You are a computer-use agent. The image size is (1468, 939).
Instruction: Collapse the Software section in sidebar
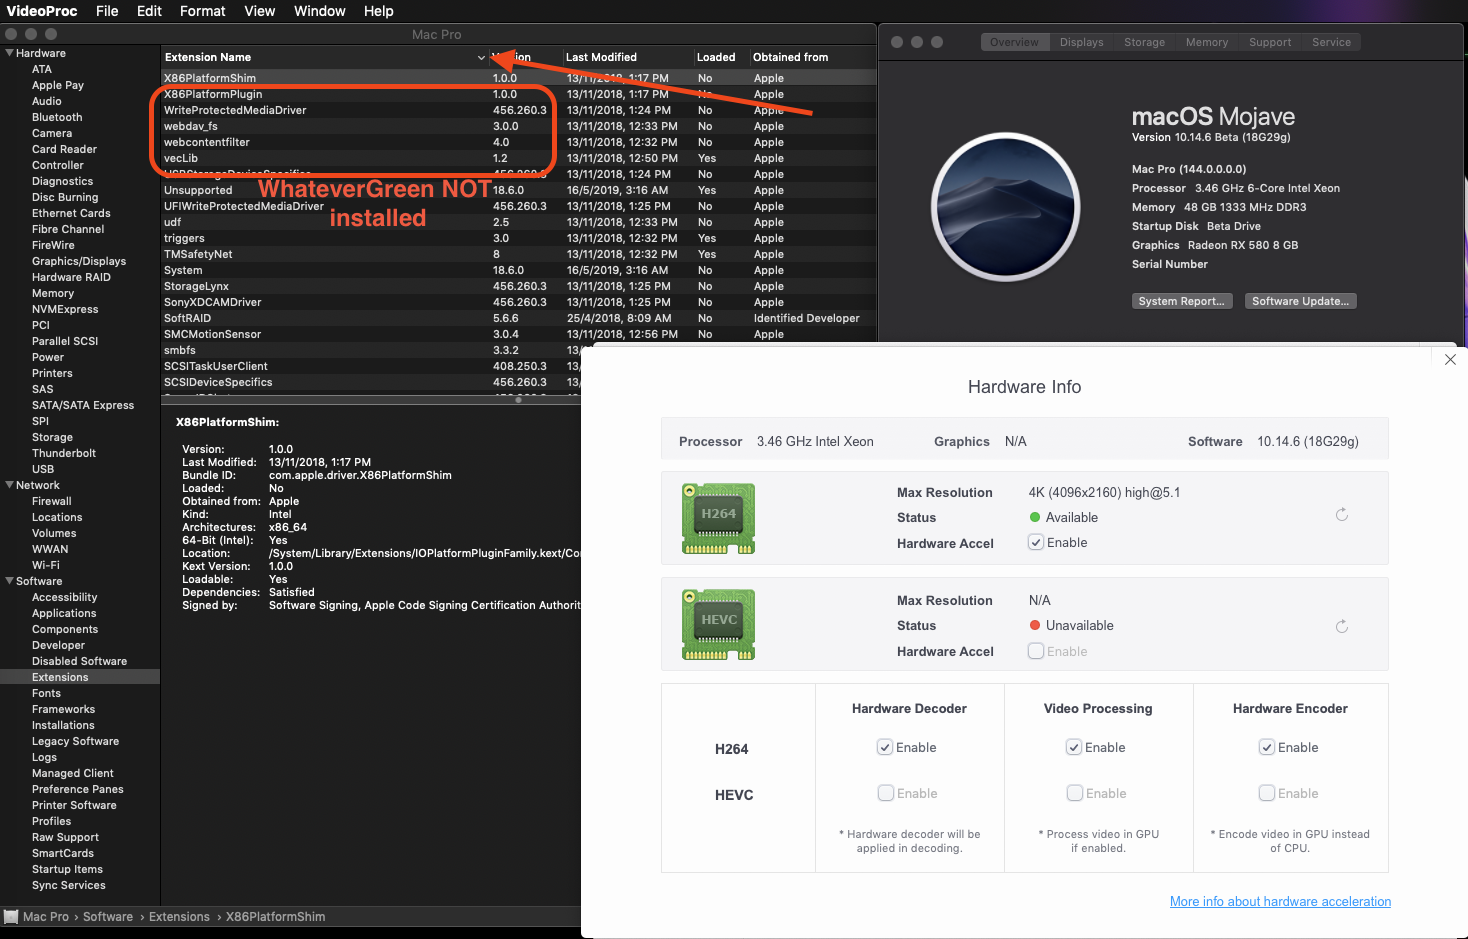(9, 581)
